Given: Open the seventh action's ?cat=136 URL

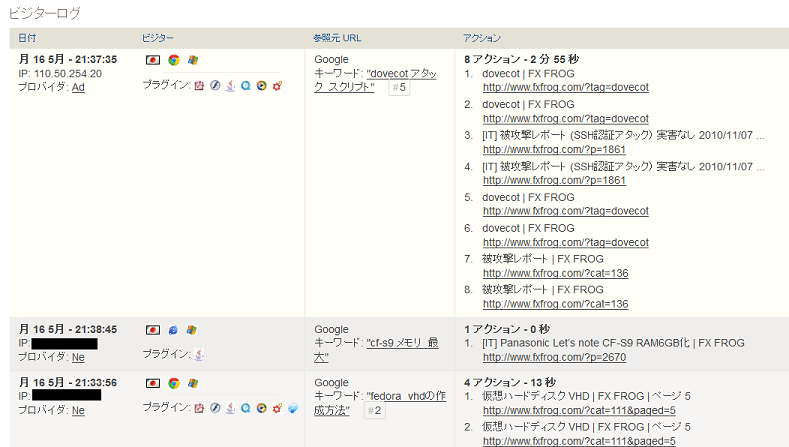Looking at the screenshot, I should pos(555,273).
